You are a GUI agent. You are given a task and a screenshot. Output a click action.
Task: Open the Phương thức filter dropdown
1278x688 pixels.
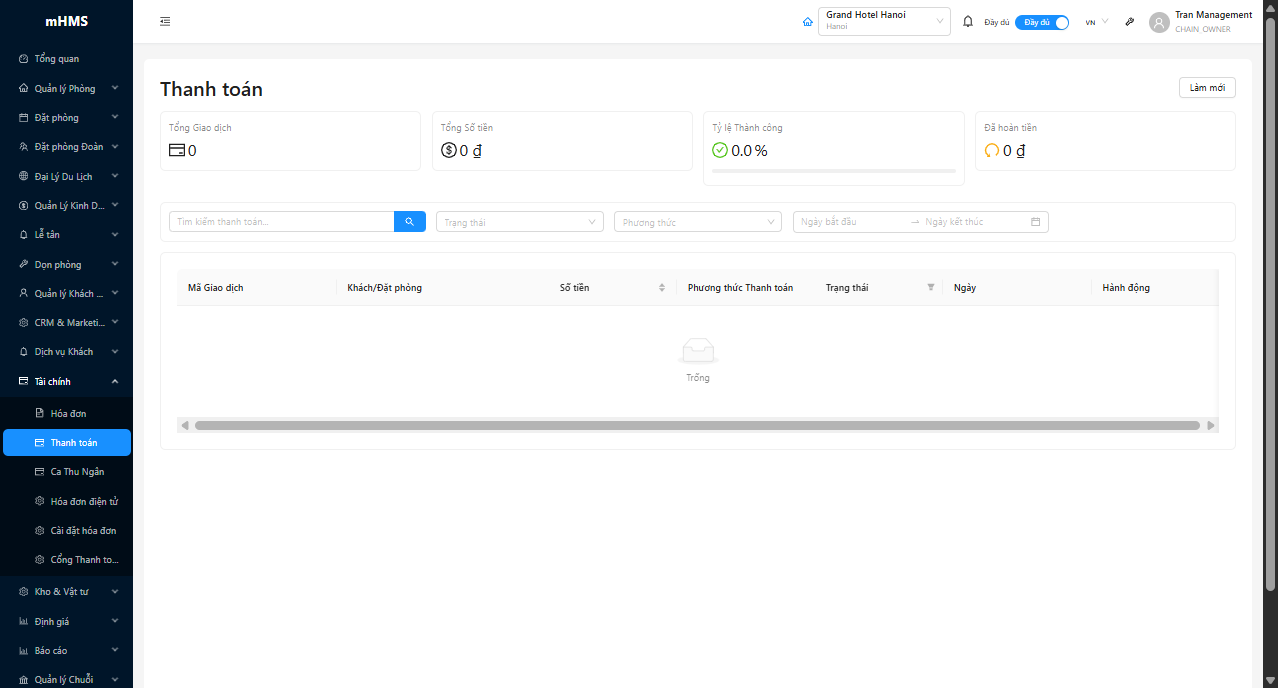[x=697, y=222]
